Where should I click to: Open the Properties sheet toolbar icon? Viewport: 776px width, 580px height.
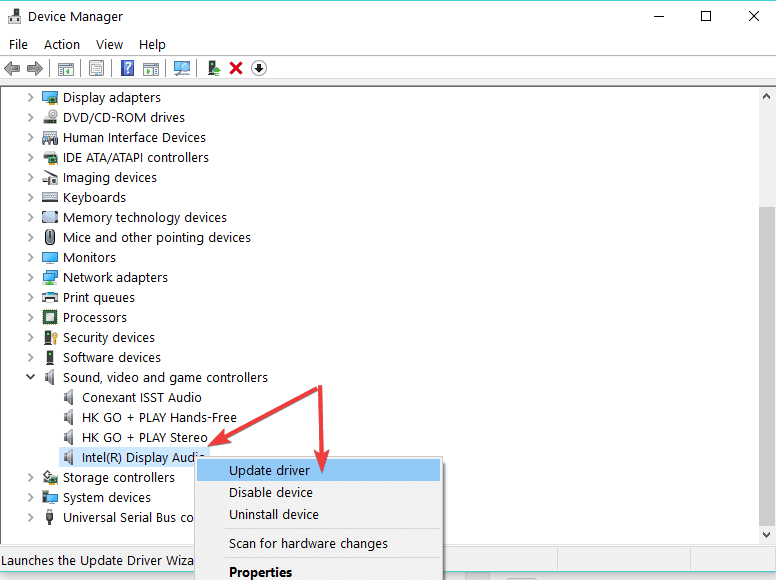[x=97, y=68]
